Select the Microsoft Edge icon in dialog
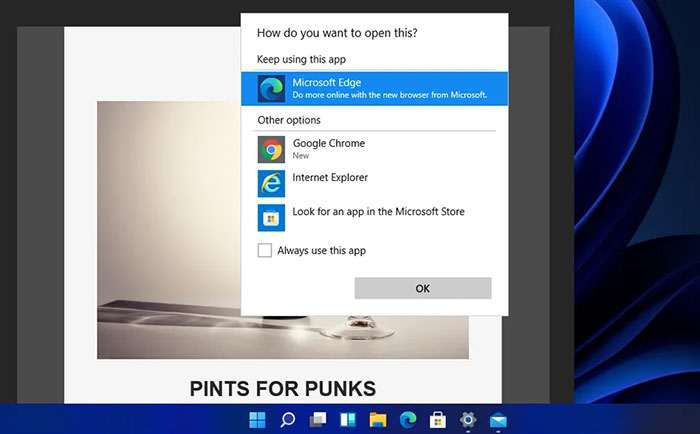 tap(271, 88)
